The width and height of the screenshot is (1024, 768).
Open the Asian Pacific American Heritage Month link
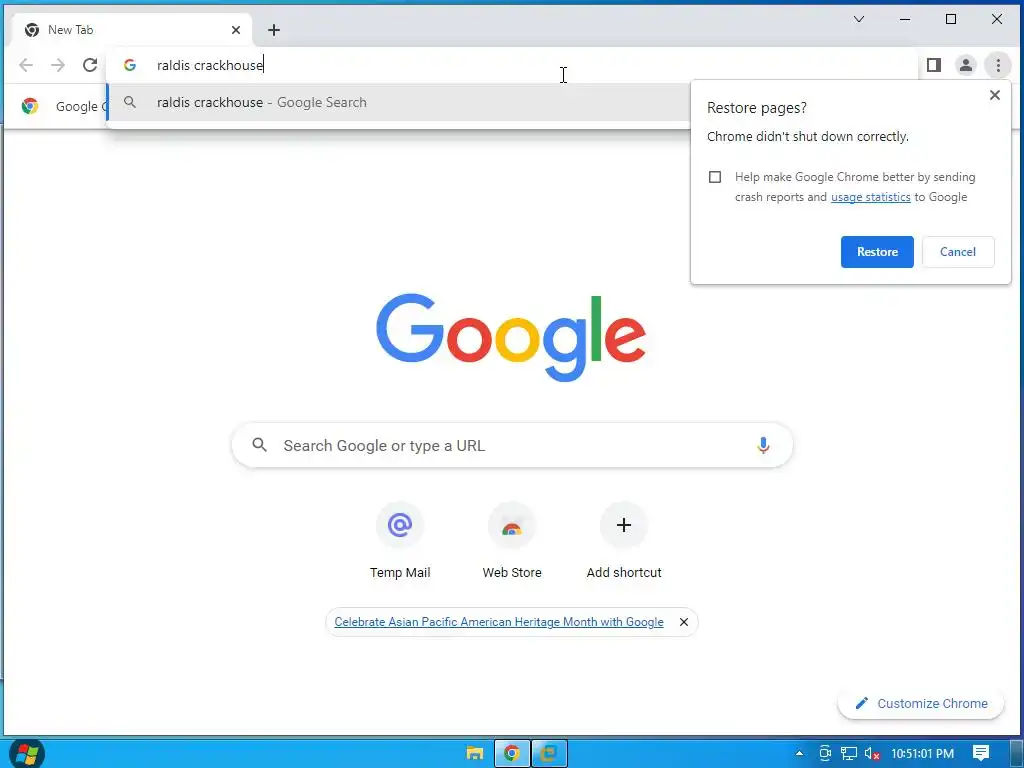[x=499, y=622]
